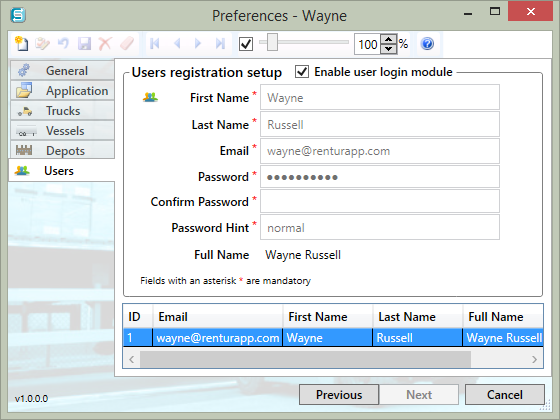
Task: Toggle the Enable user login module checkbox
Action: click(x=302, y=71)
